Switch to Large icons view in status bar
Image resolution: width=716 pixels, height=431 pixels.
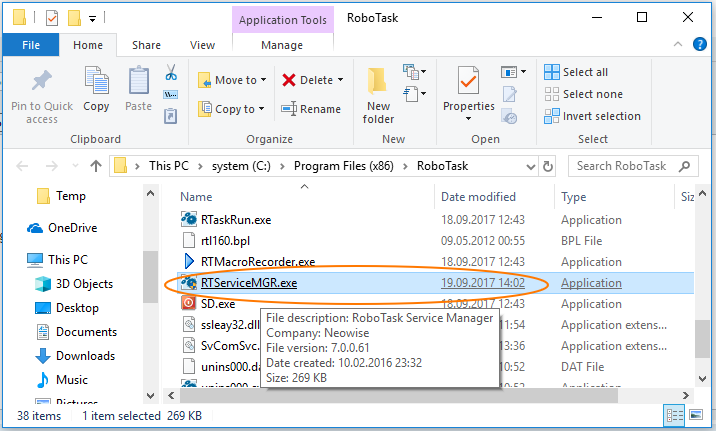coord(696,415)
